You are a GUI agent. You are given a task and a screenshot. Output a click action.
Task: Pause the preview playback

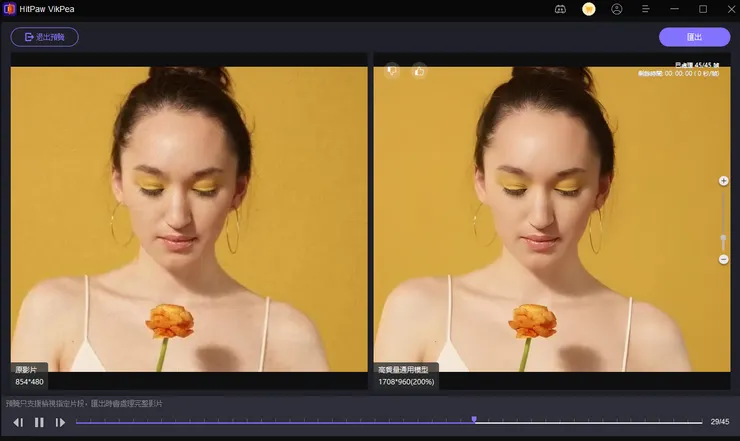pos(39,422)
